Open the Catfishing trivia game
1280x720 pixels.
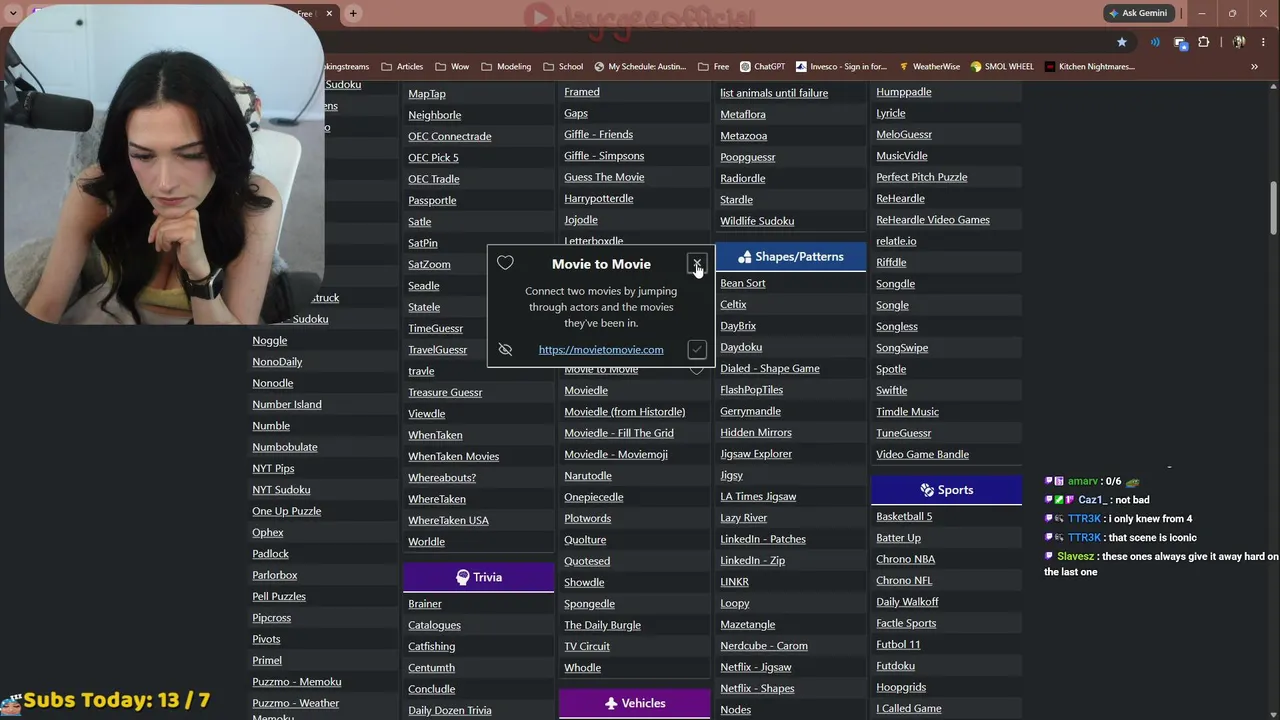click(432, 646)
